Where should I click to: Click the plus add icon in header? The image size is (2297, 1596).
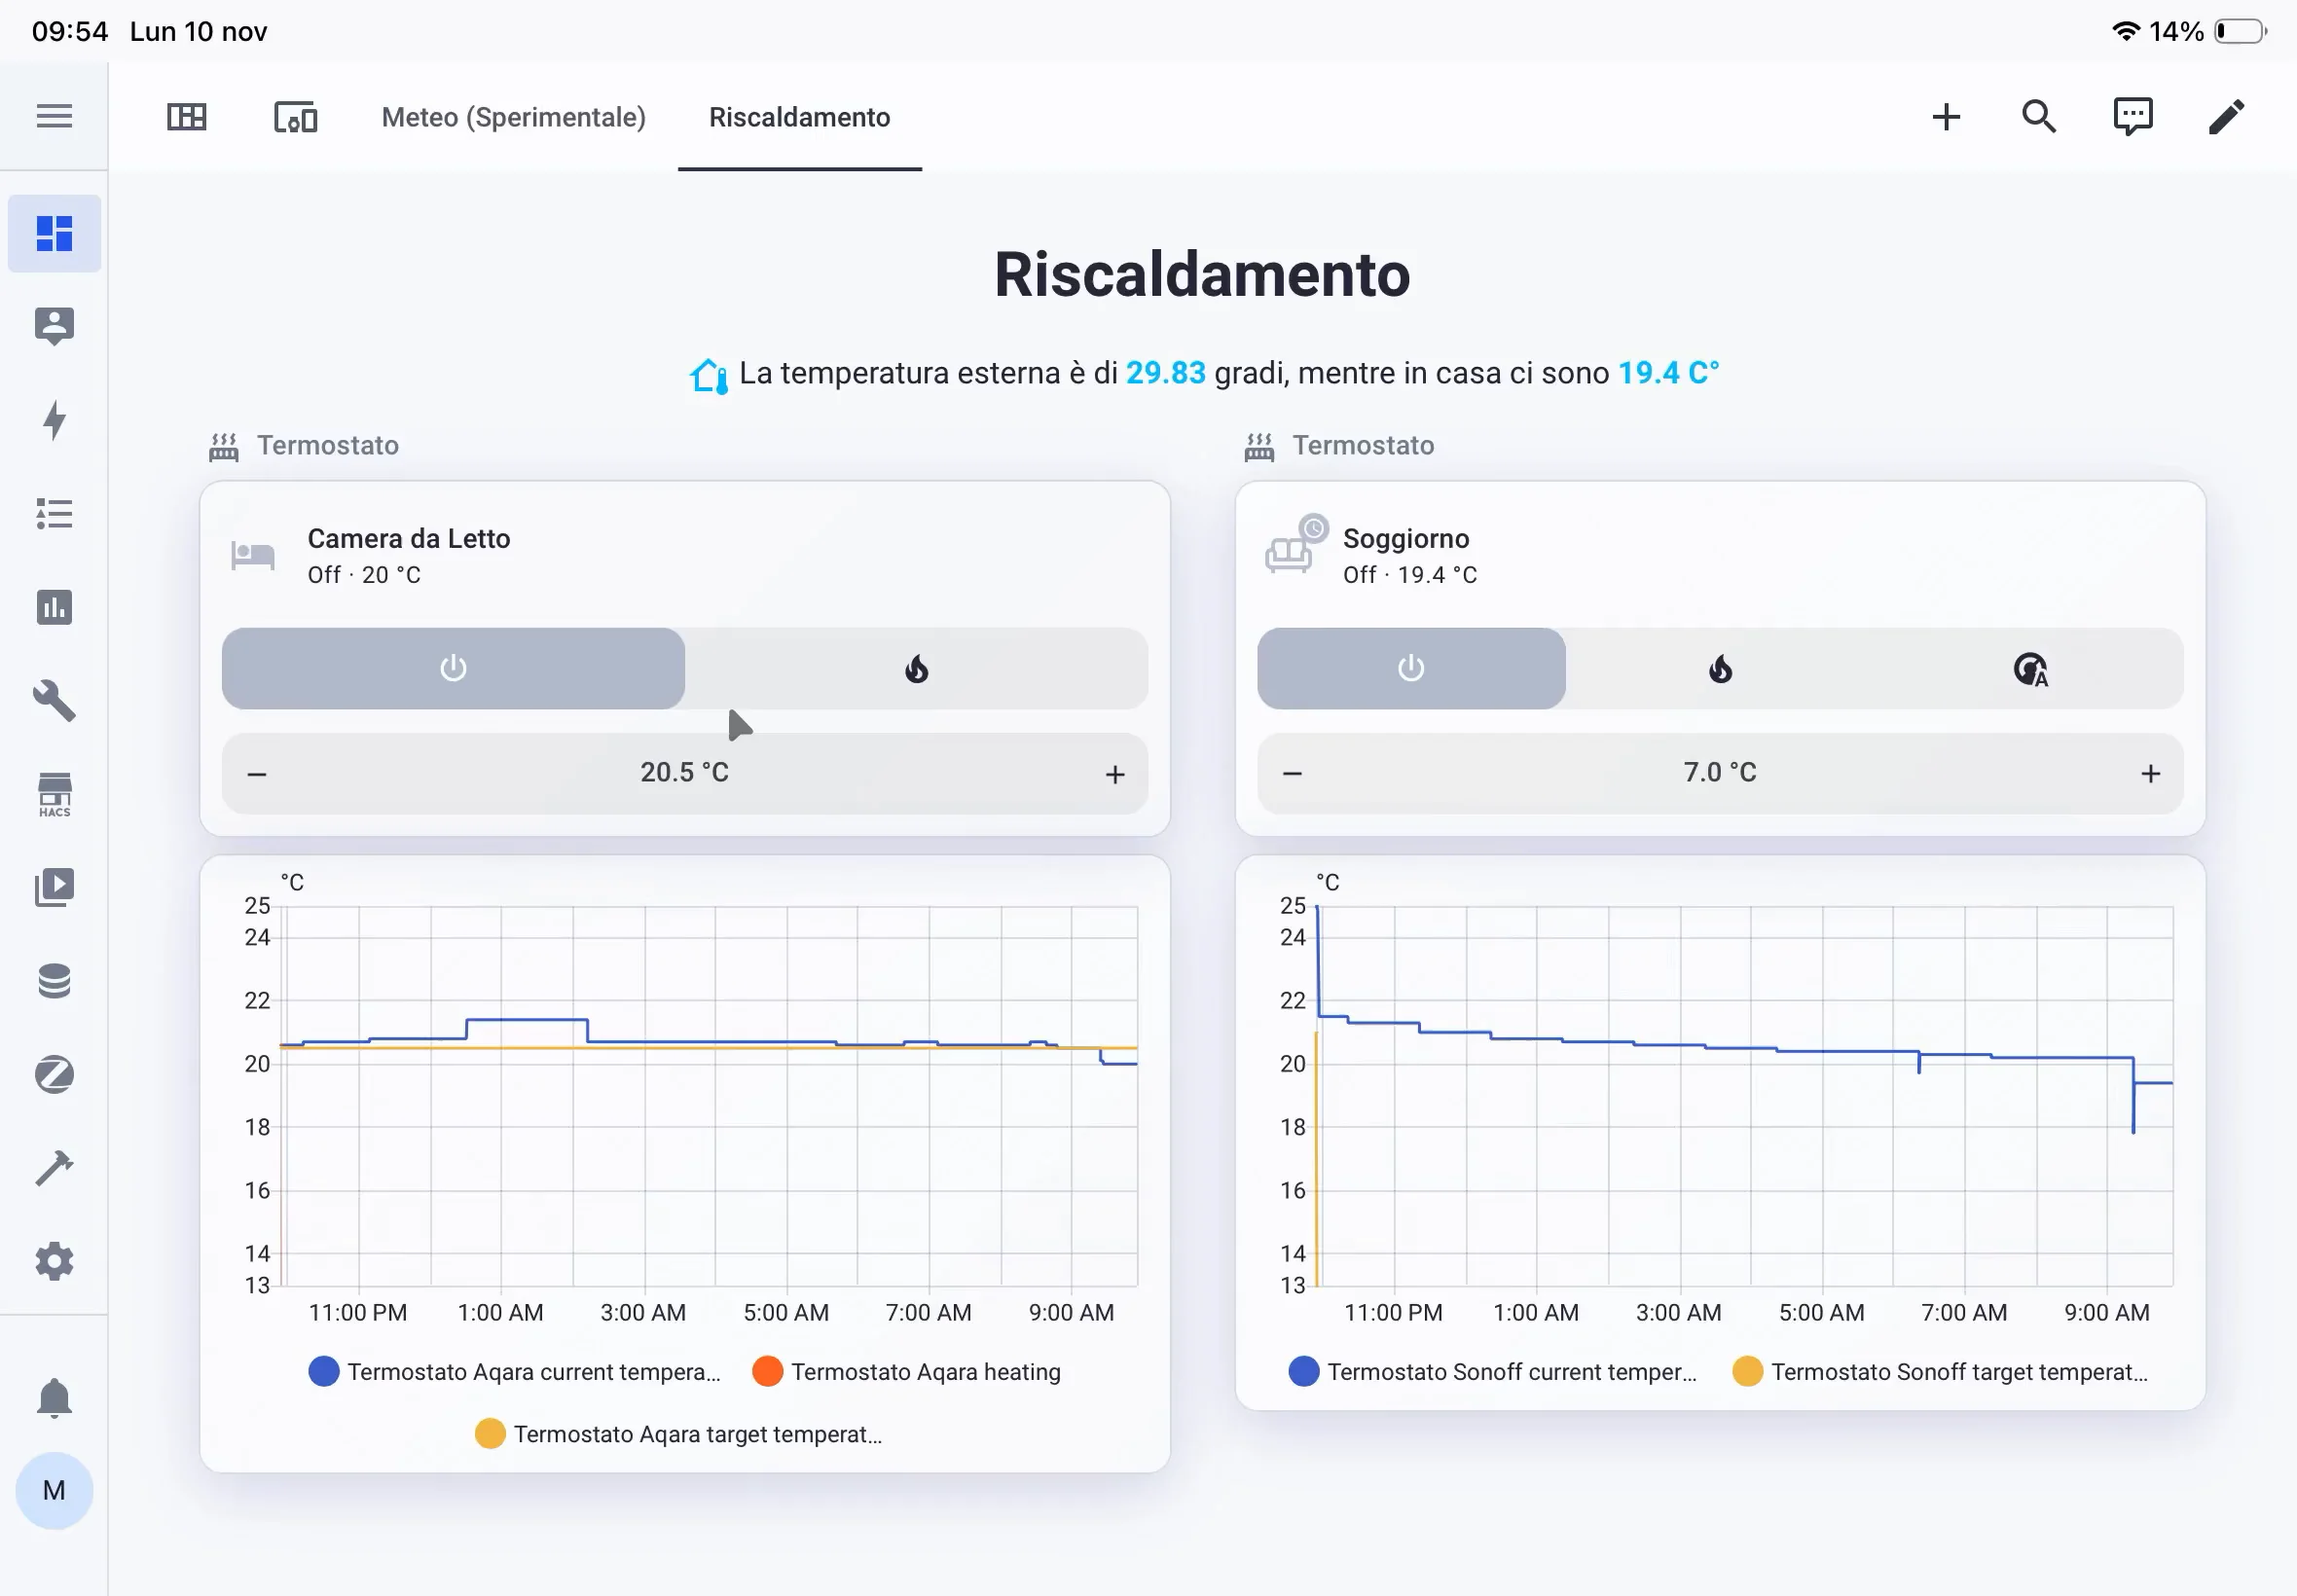[1946, 117]
